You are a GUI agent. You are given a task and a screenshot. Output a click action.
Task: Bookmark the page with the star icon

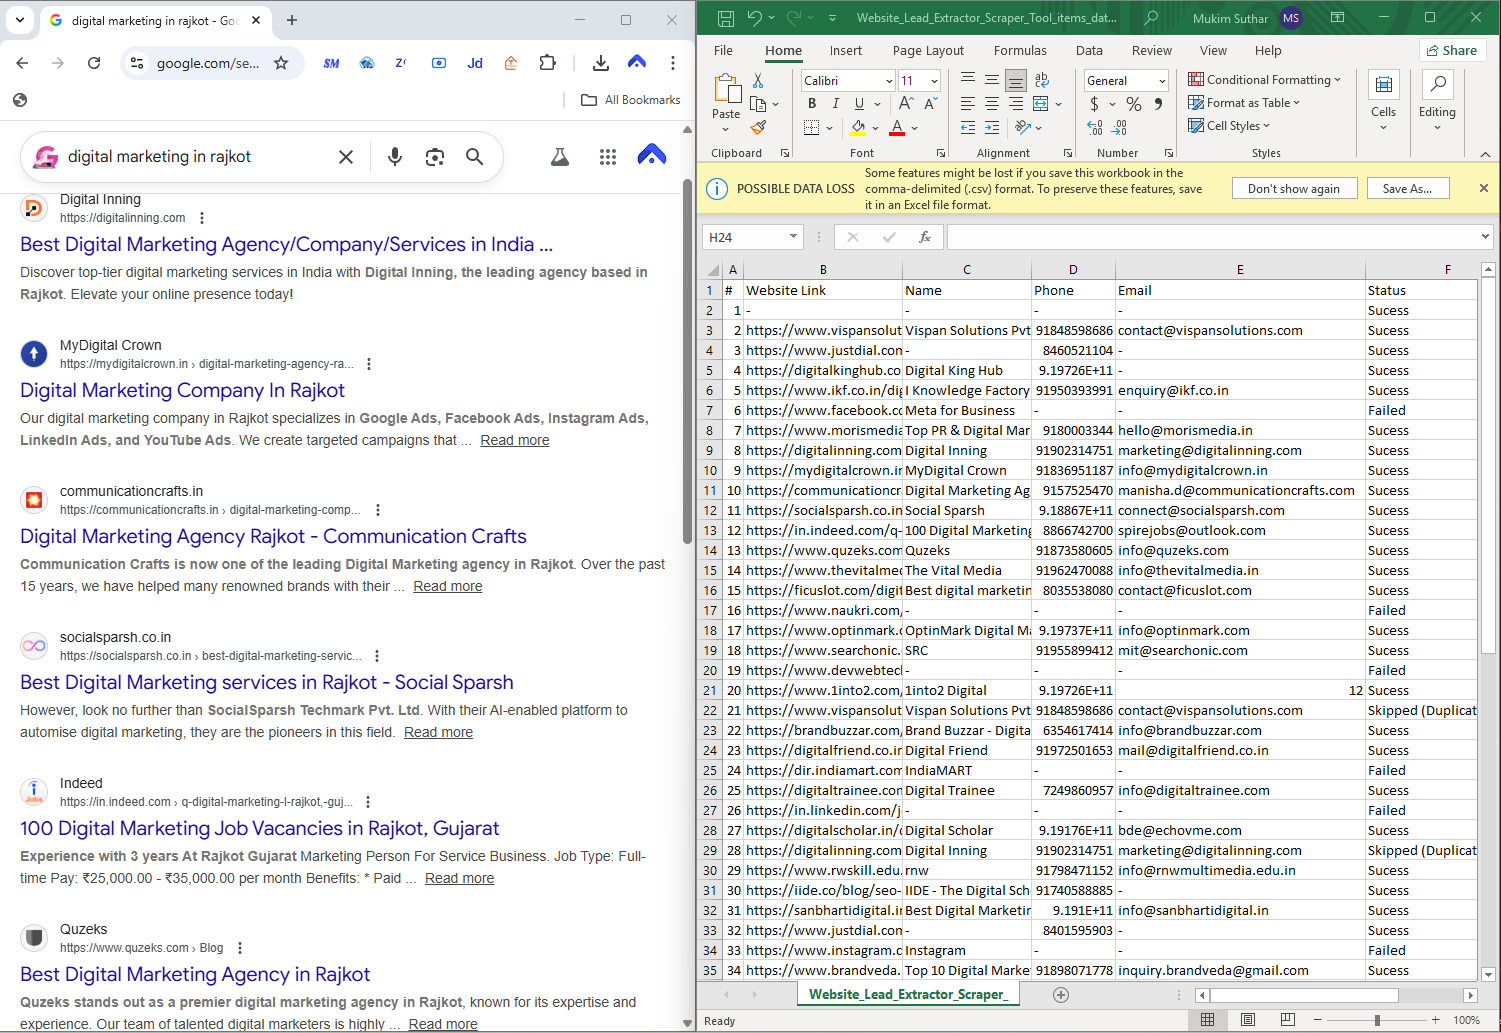[281, 63]
